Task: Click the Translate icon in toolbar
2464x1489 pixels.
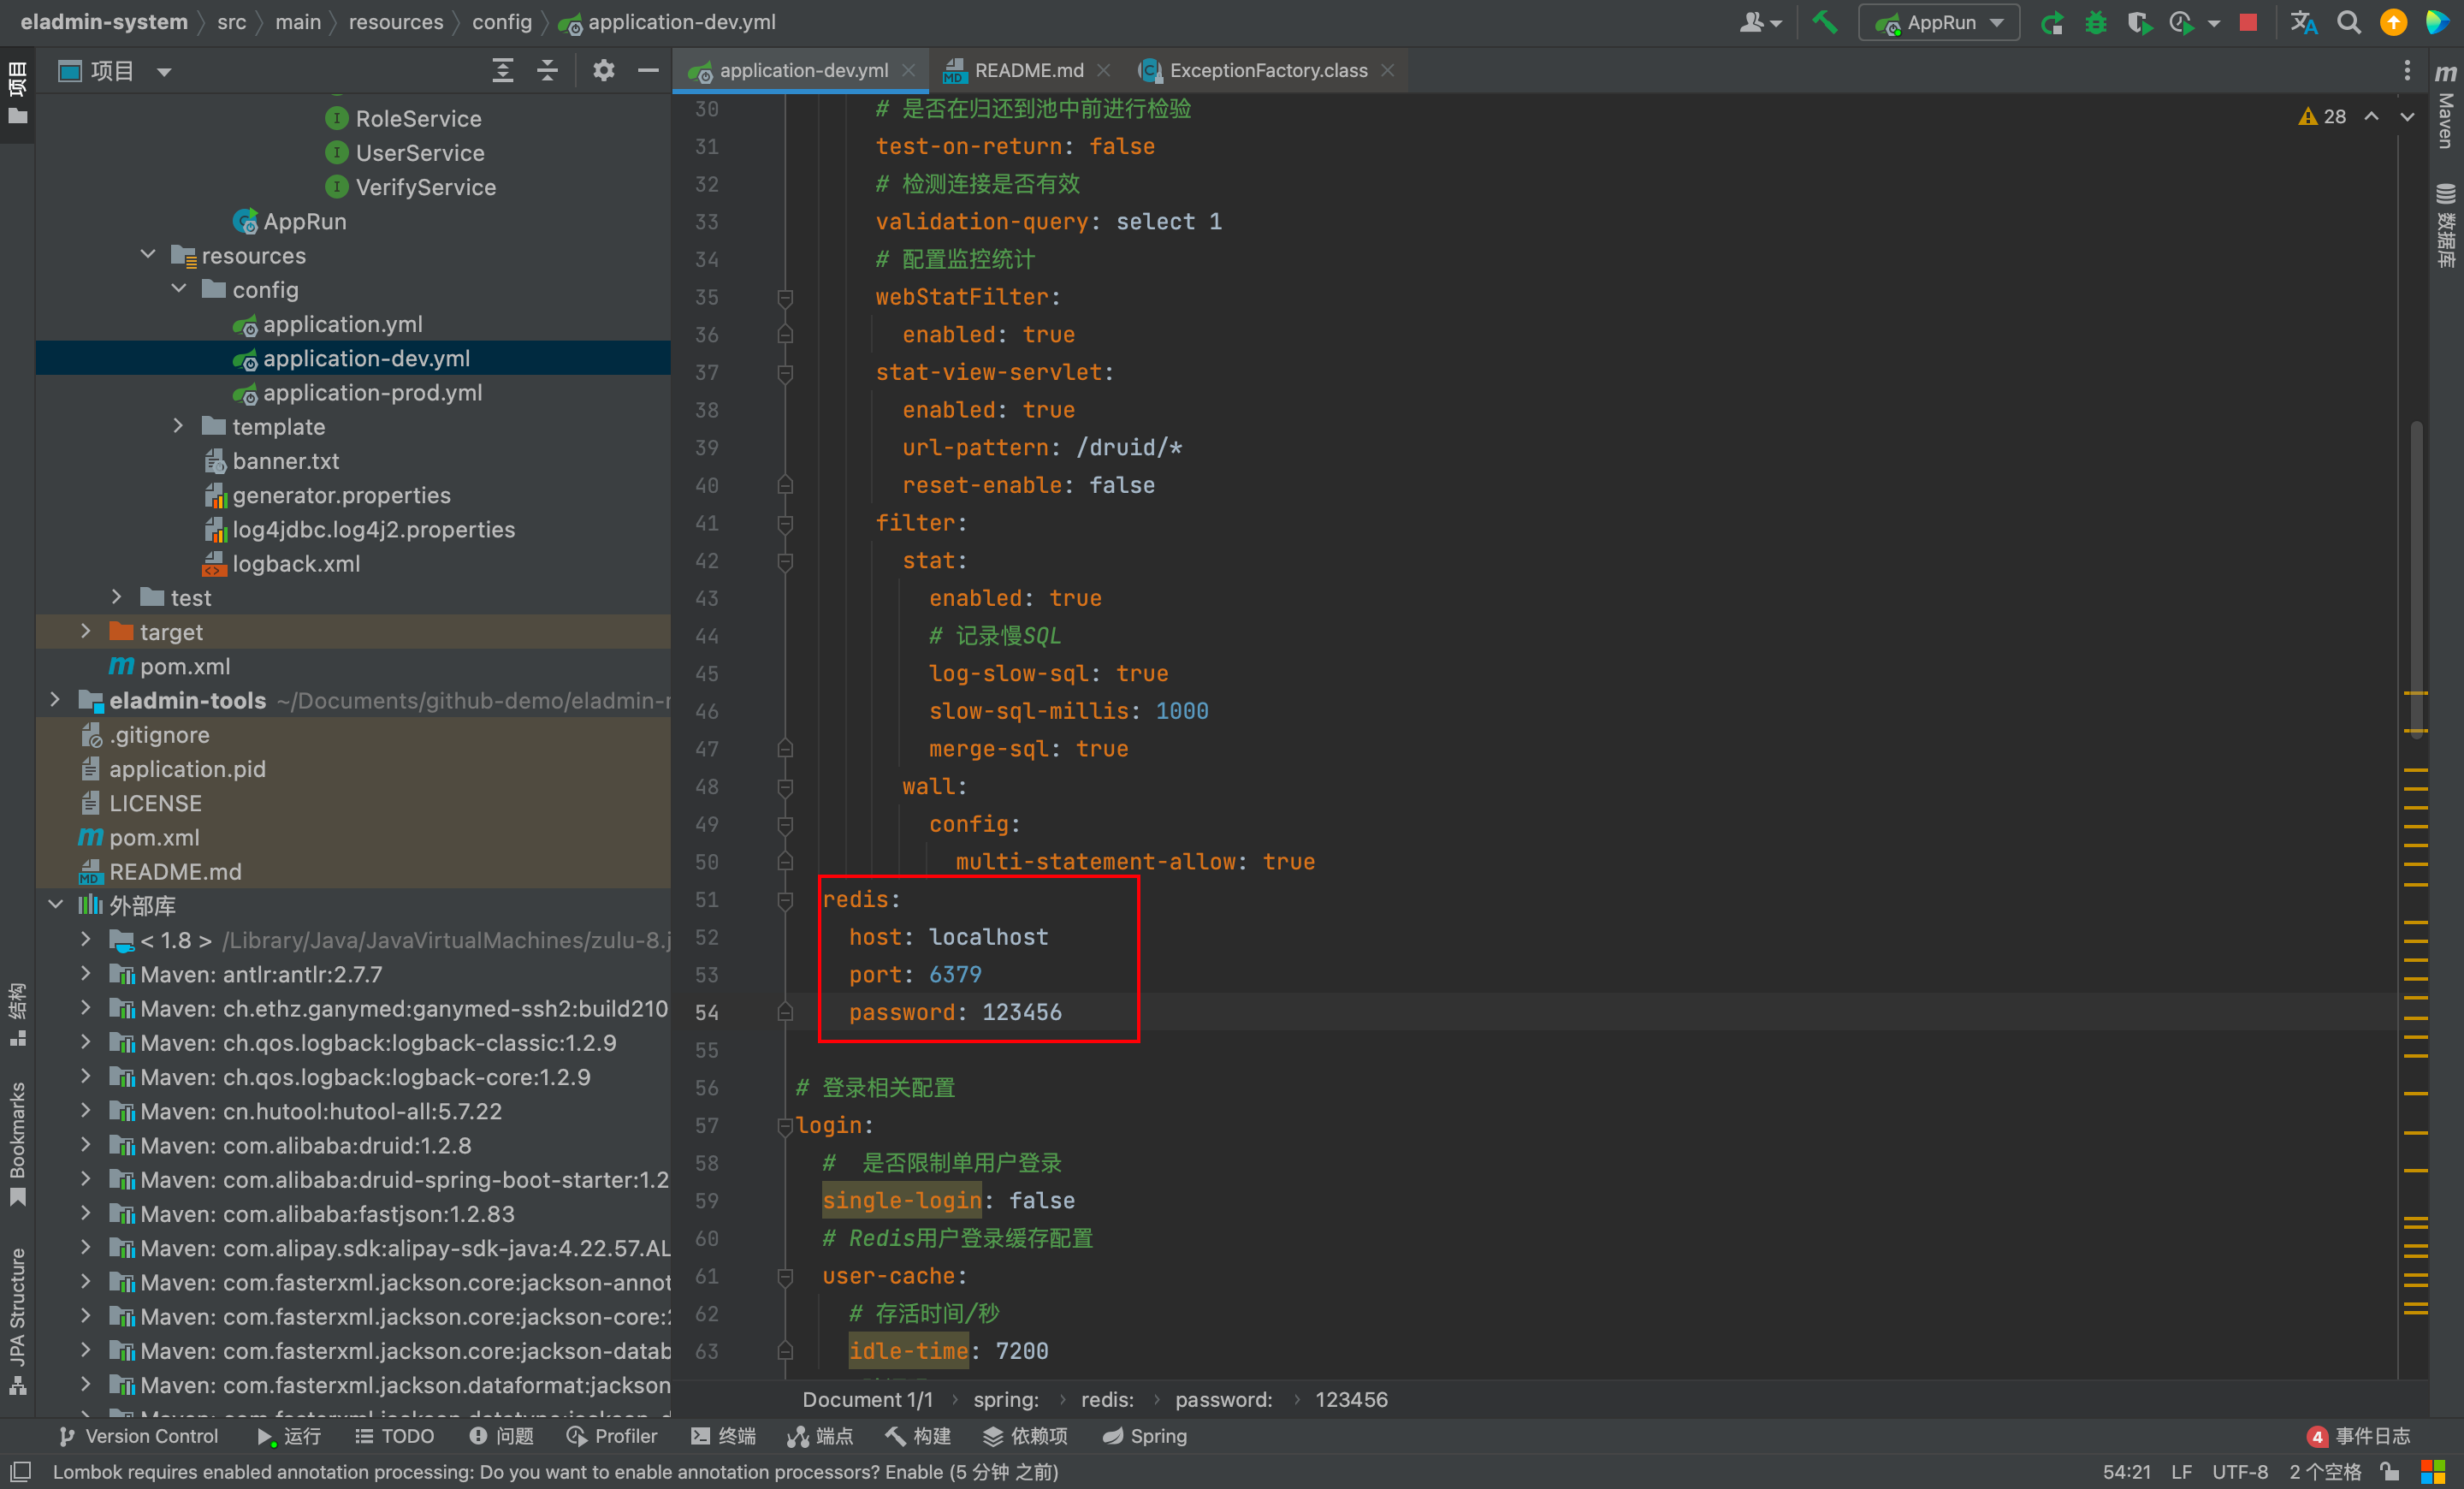Action: click(x=2304, y=23)
